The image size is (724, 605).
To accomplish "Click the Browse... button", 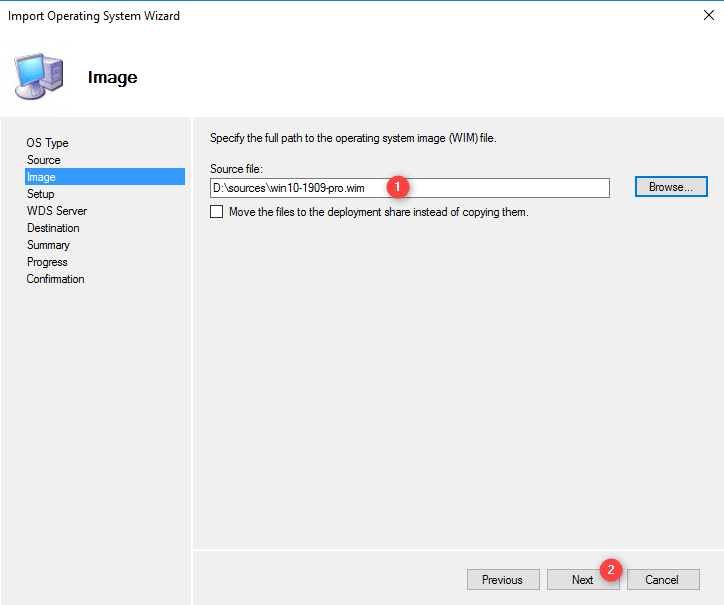I will [x=671, y=187].
